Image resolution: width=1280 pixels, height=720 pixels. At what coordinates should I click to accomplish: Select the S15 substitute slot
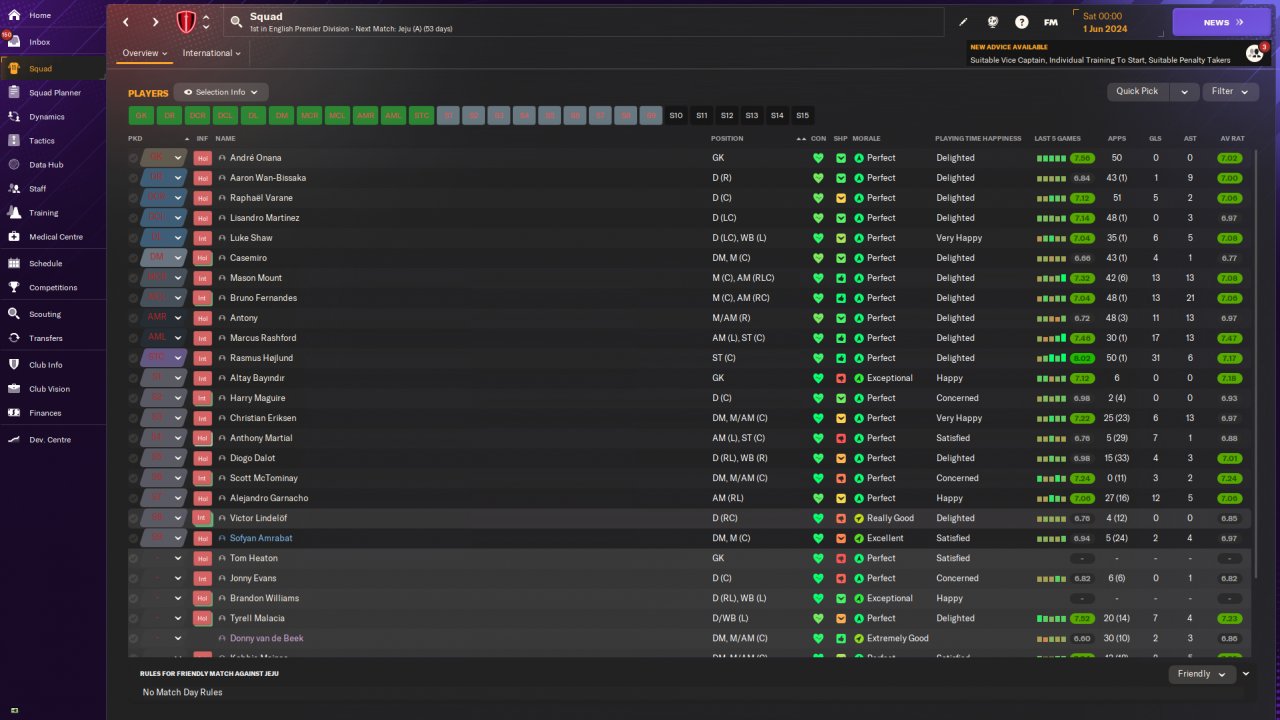click(802, 116)
